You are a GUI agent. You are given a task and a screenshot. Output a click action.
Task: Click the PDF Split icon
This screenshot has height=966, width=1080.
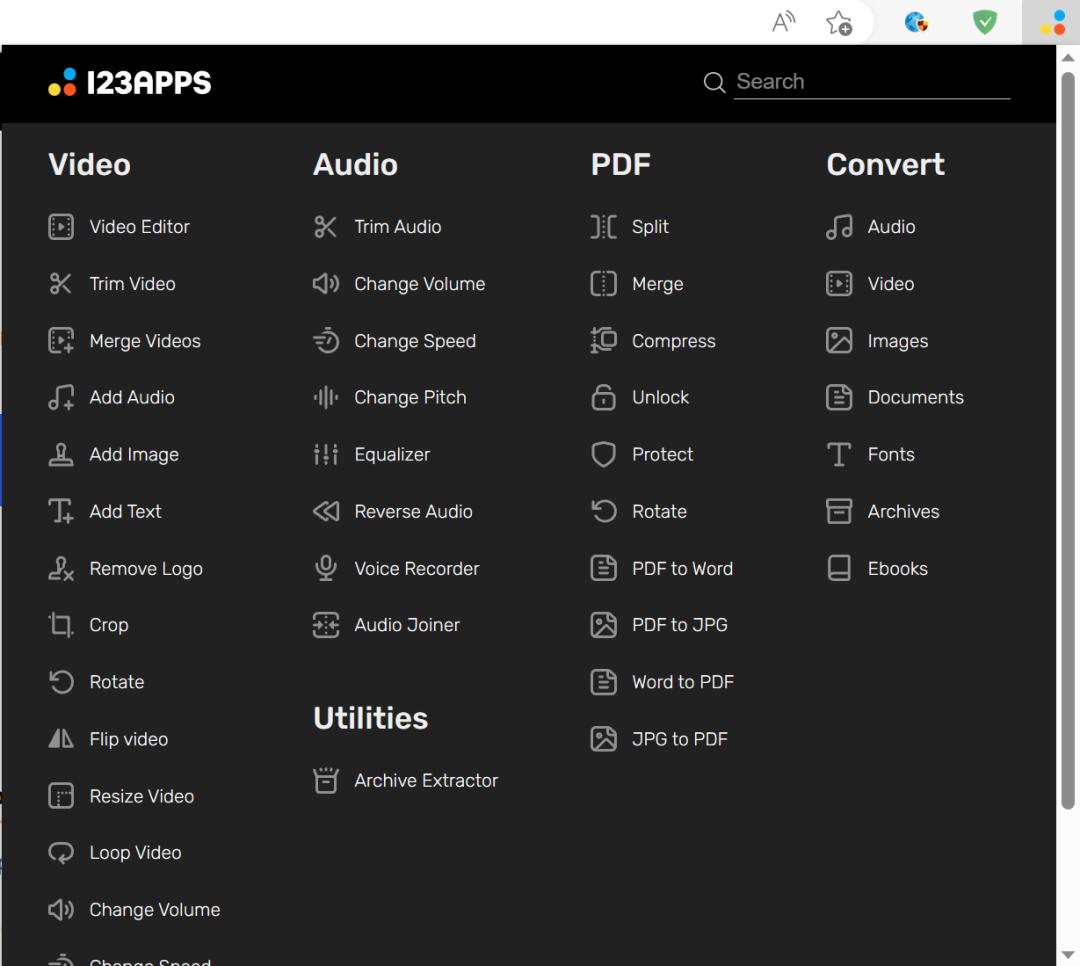(603, 227)
